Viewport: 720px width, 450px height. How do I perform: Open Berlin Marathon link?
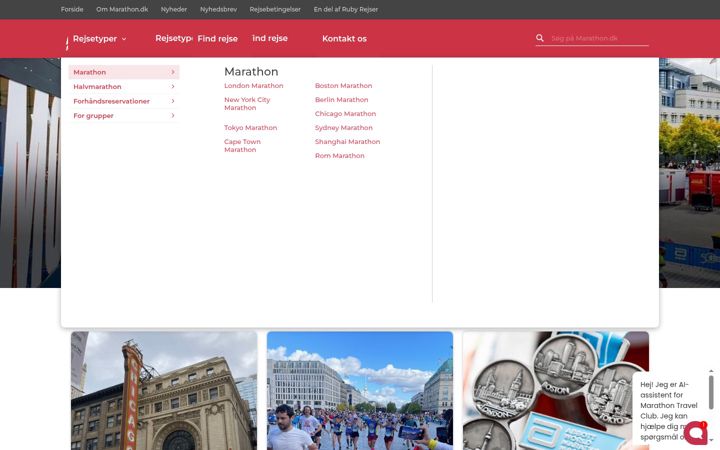[x=342, y=100]
